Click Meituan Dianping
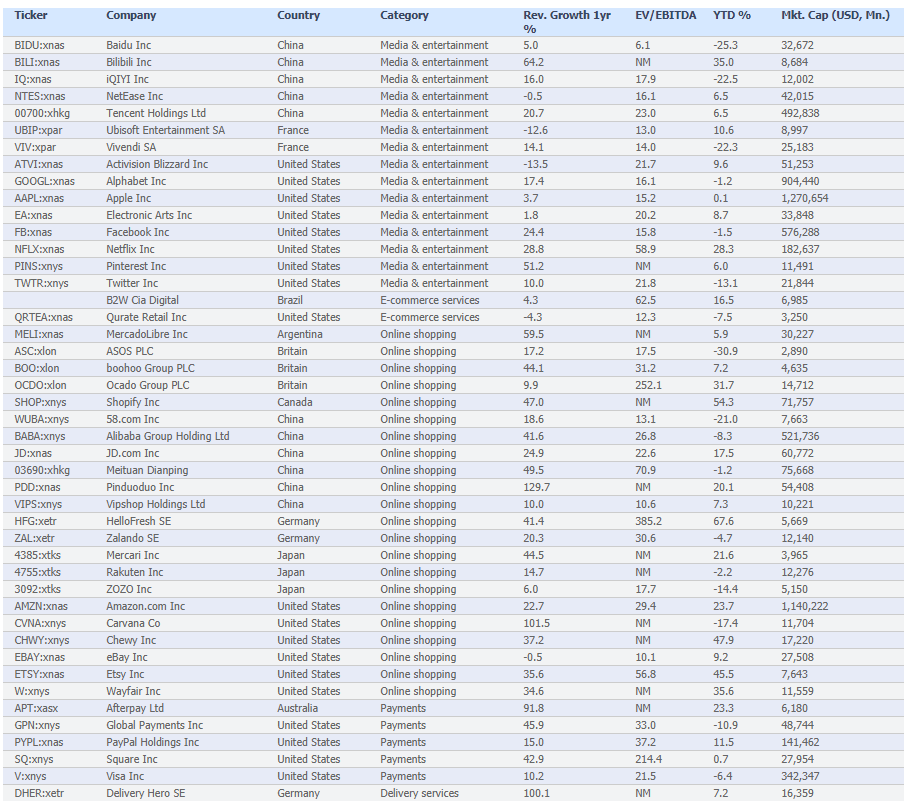The width and height of the screenshot is (908, 801). (147, 470)
